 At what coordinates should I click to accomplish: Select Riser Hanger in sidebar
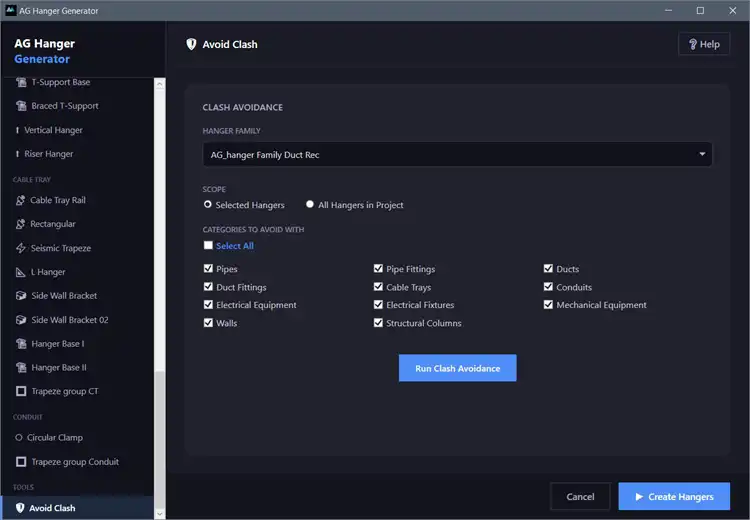point(77,154)
